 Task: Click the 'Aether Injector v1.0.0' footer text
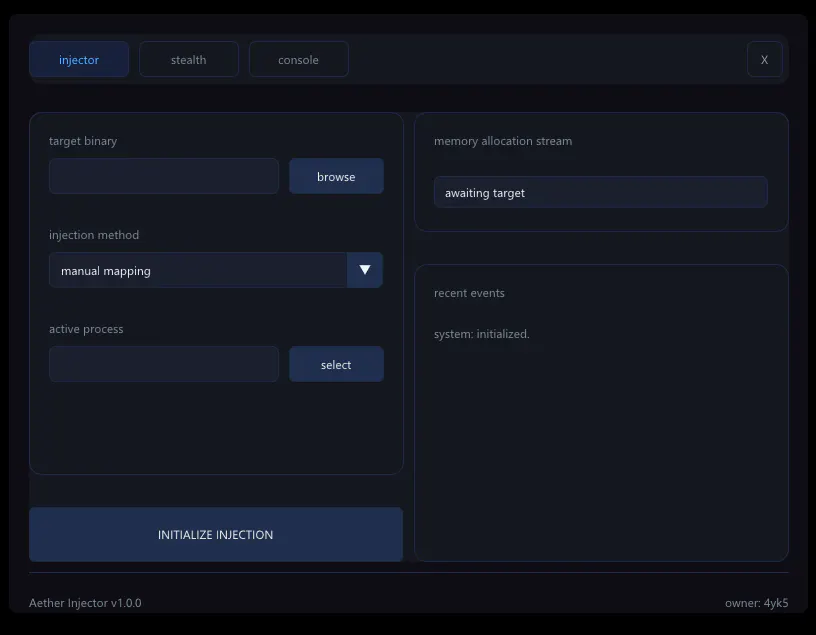85,603
